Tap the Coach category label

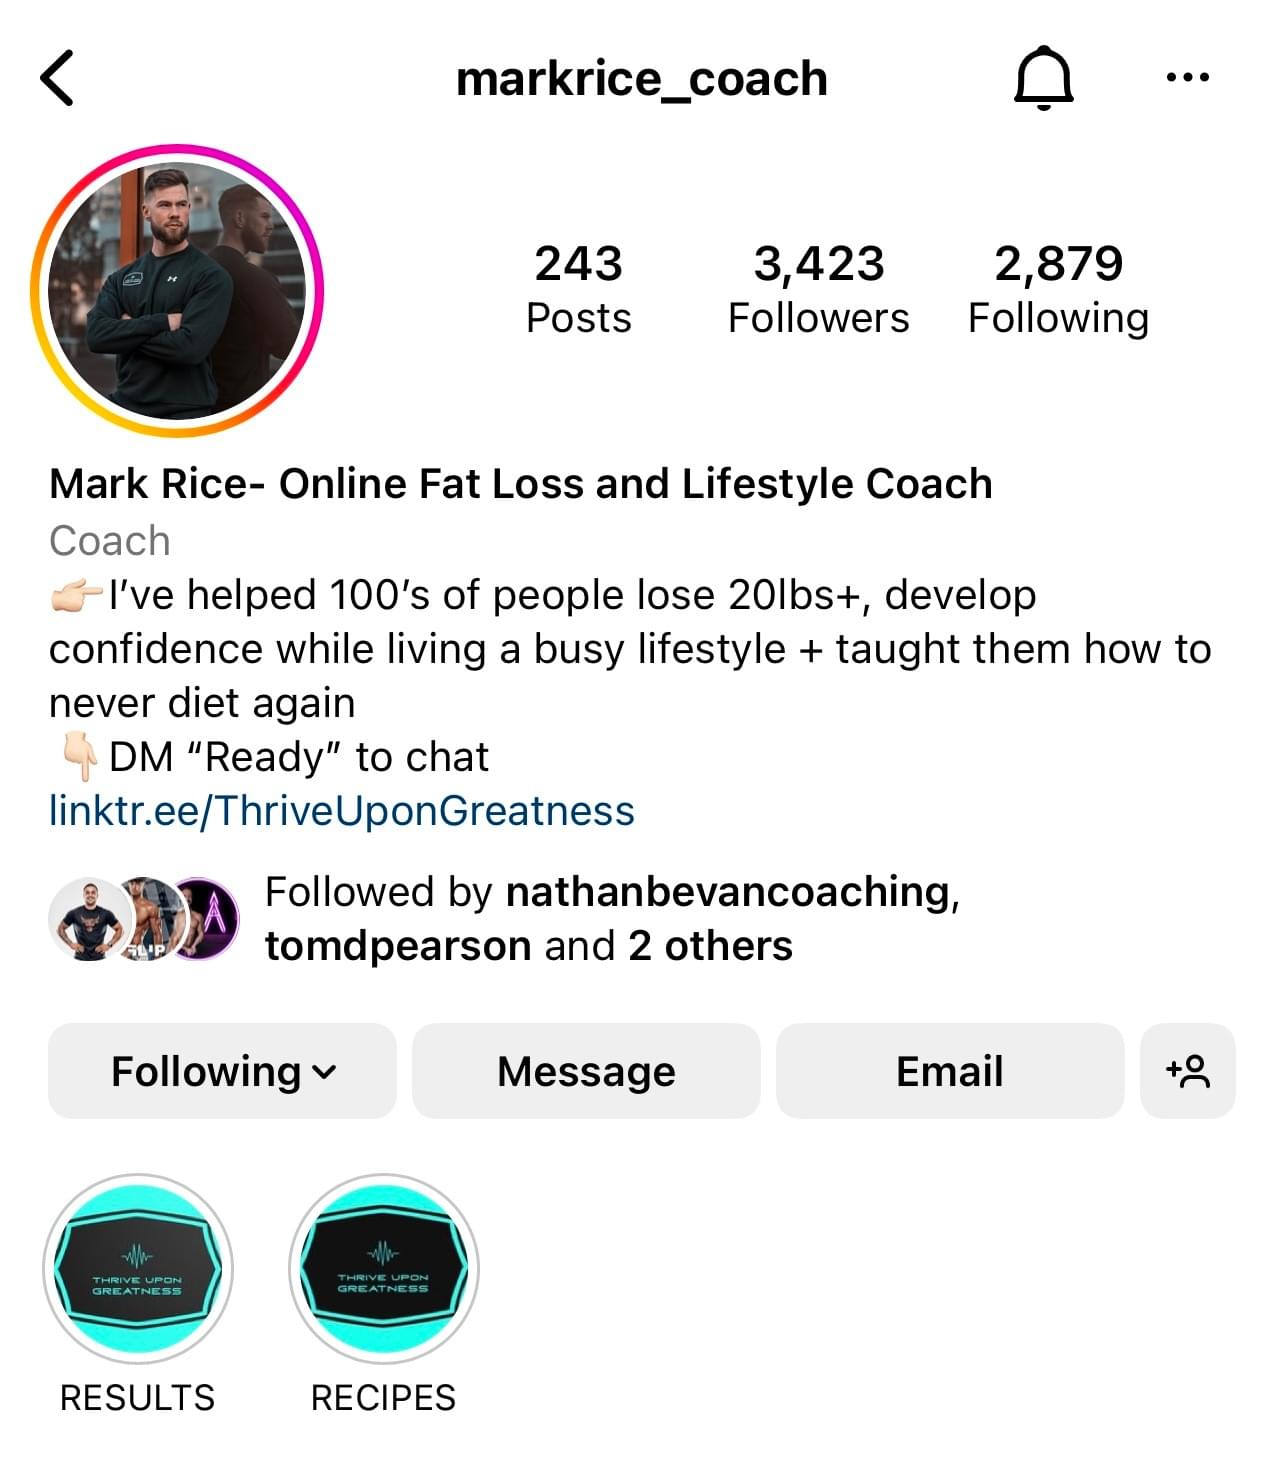109,540
